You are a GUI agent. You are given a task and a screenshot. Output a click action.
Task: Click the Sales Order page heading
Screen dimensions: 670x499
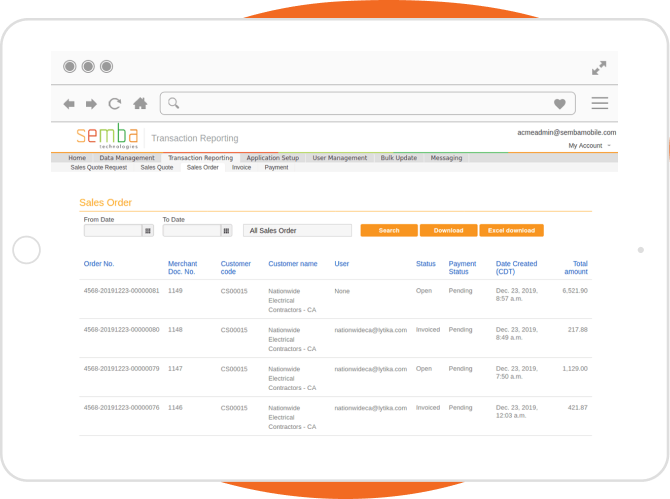pos(106,203)
